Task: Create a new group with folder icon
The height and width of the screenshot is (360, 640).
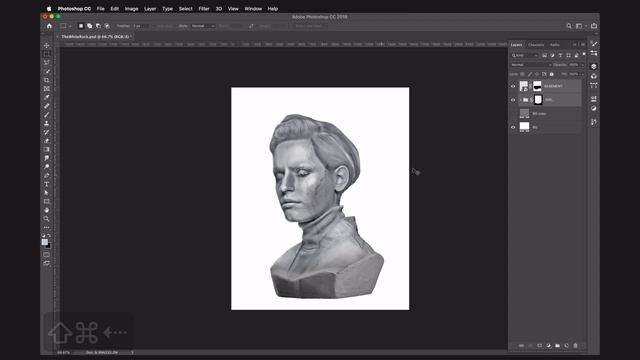Action: click(558, 346)
